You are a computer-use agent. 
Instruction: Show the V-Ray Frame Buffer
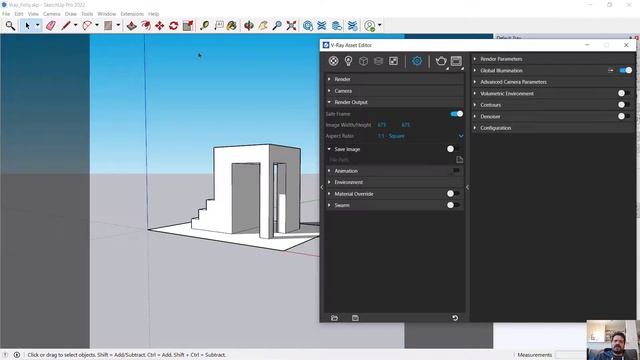tap(456, 61)
